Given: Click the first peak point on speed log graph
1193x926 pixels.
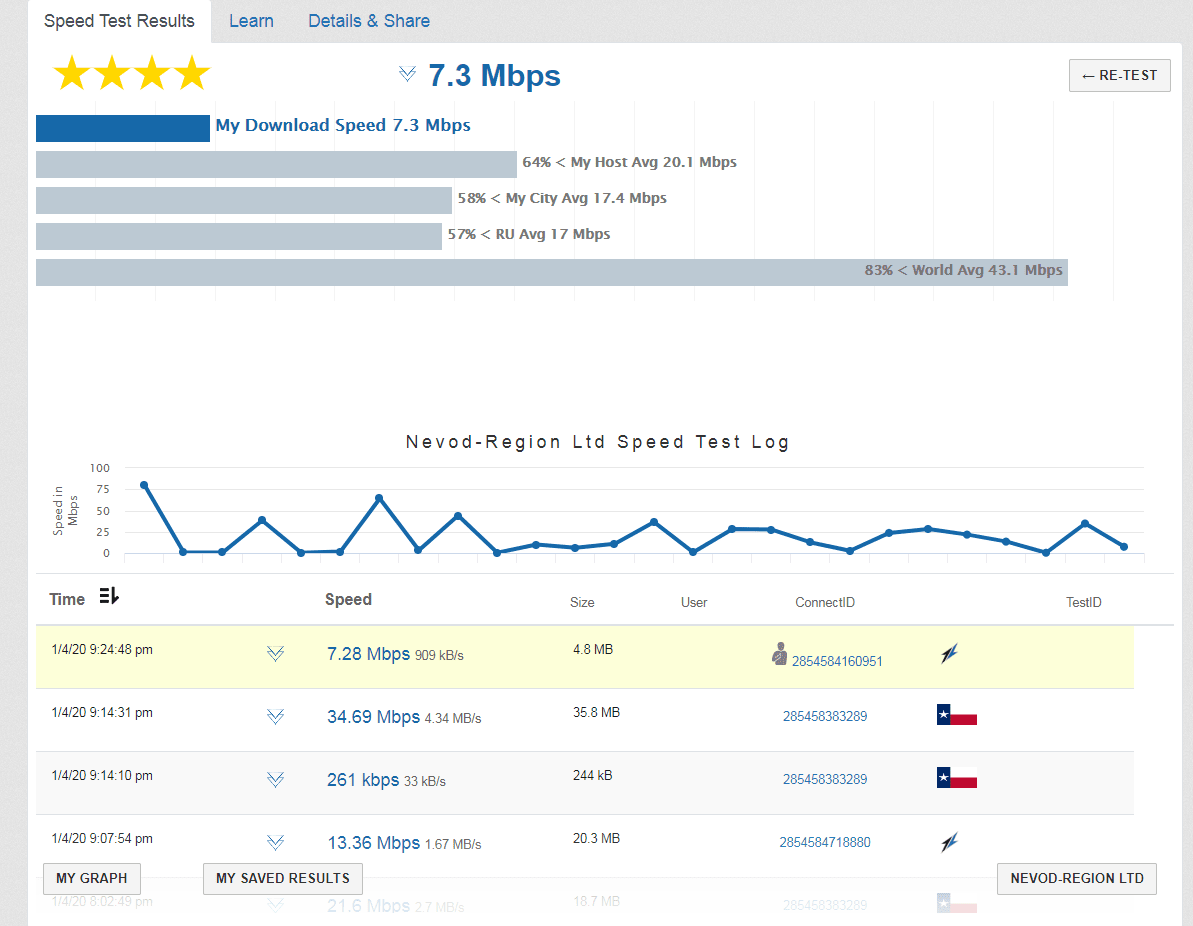Looking at the screenshot, I should pyautogui.click(x=144, y=485).
